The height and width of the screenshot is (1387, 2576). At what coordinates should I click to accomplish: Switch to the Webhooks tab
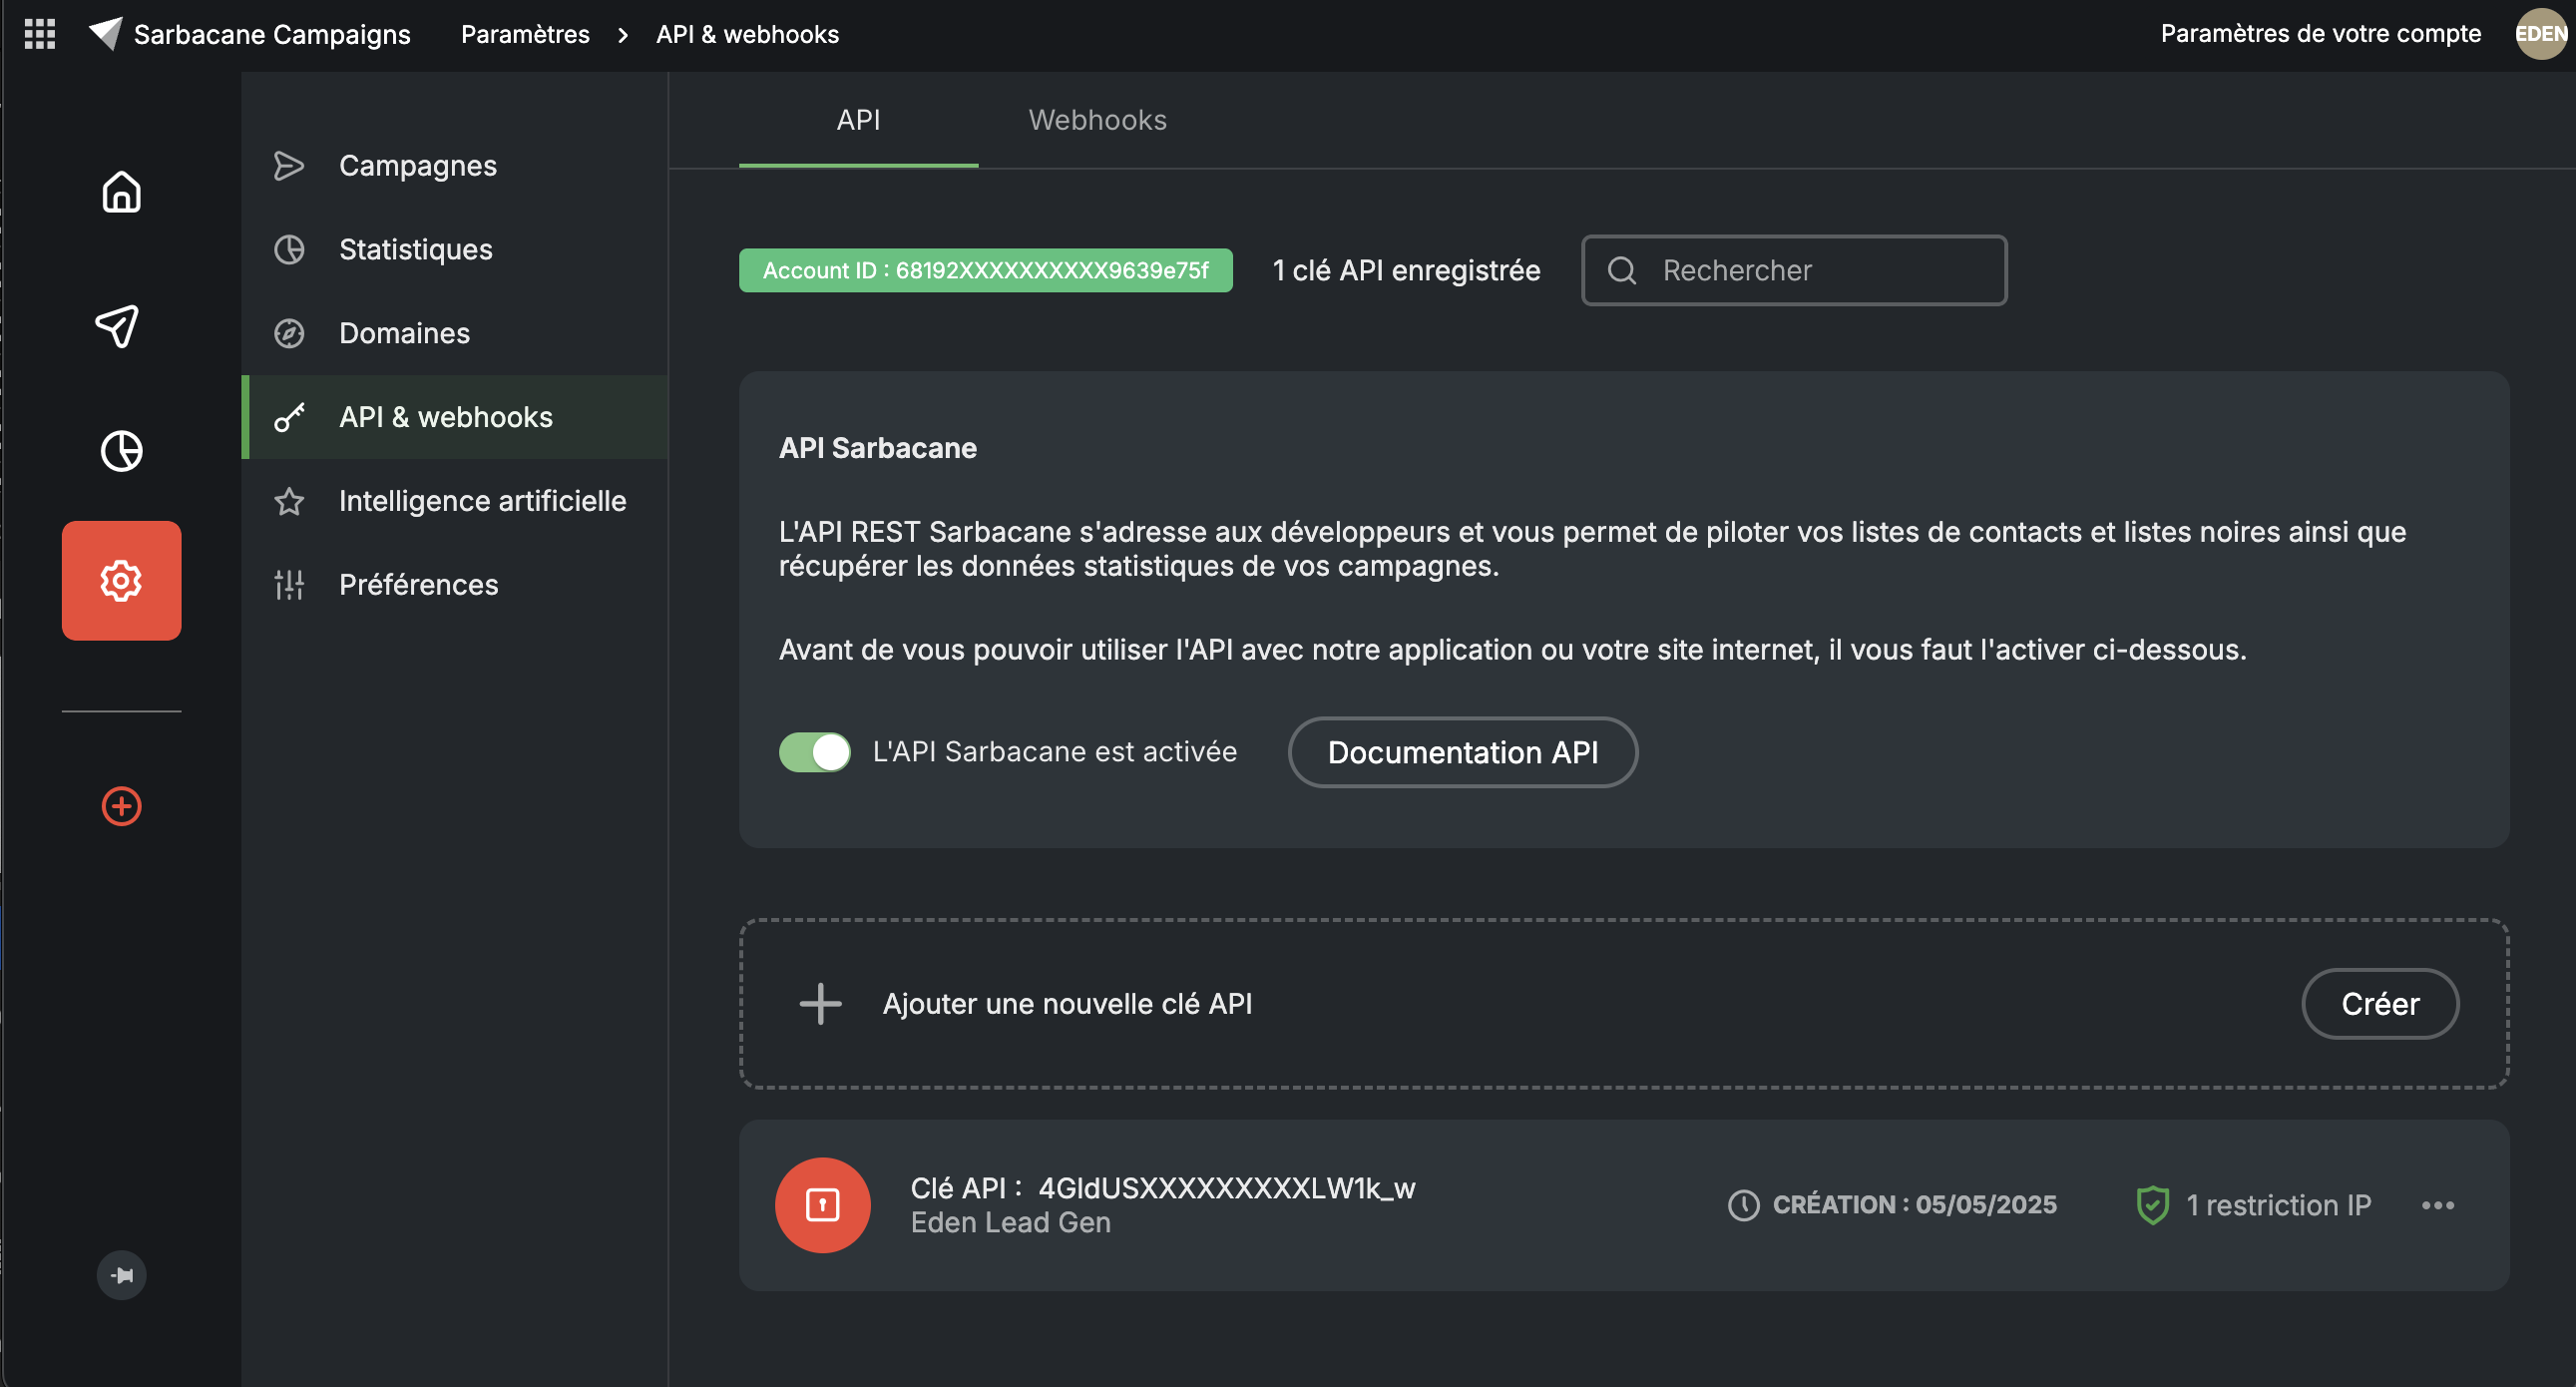1097,120
